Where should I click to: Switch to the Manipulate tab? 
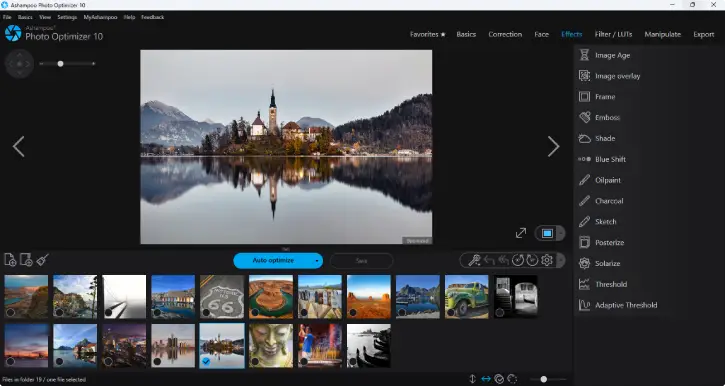[x=663, y=34]
